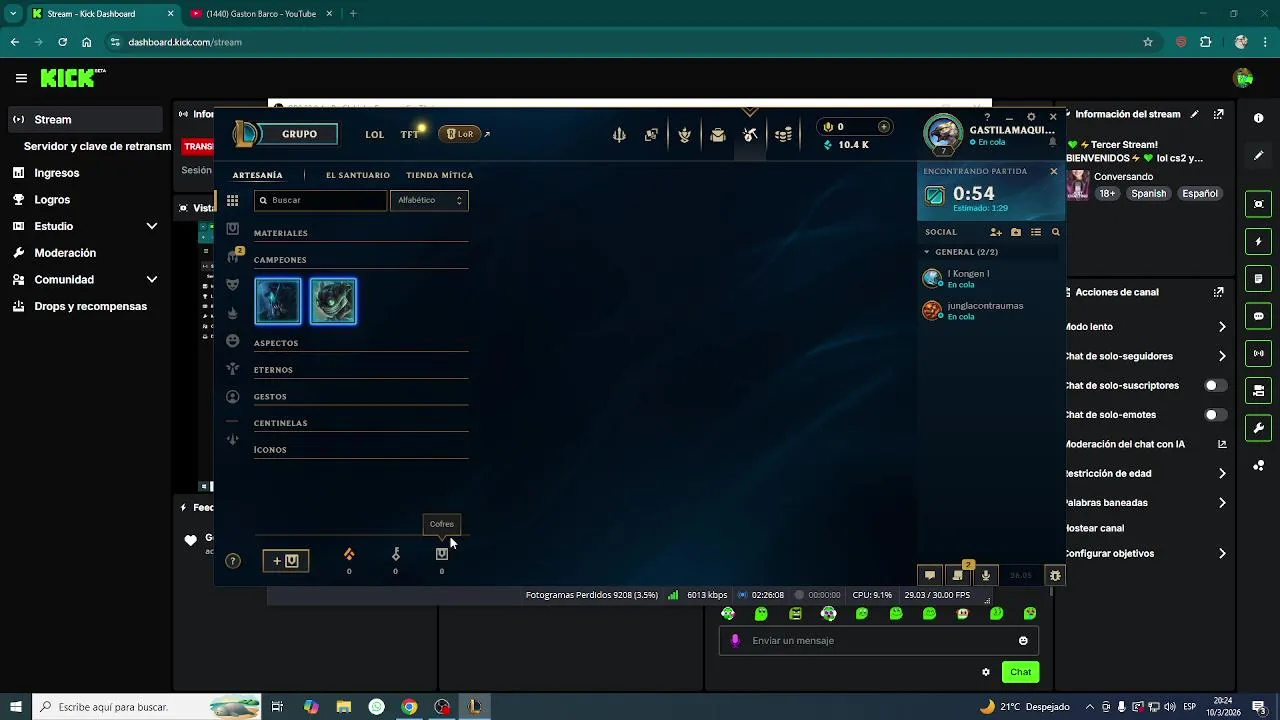1280x720 pixels.
Task: Expand Configurar objetivos options
Action: 1222,554
